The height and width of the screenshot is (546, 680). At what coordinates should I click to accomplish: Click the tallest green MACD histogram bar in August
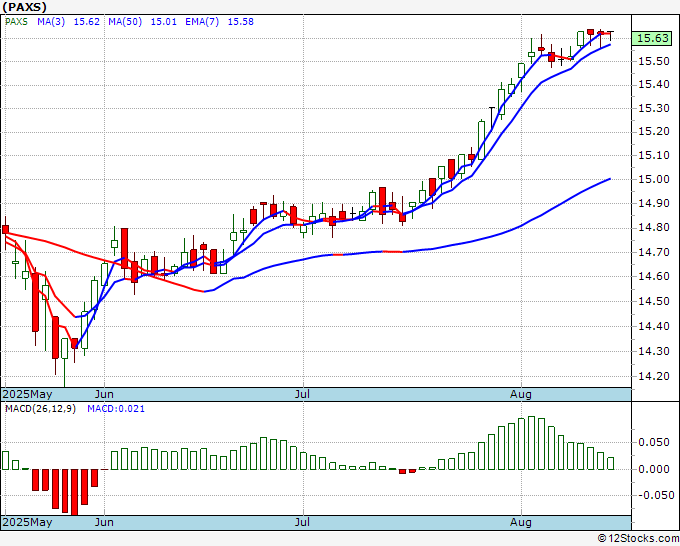coord(531,443)
